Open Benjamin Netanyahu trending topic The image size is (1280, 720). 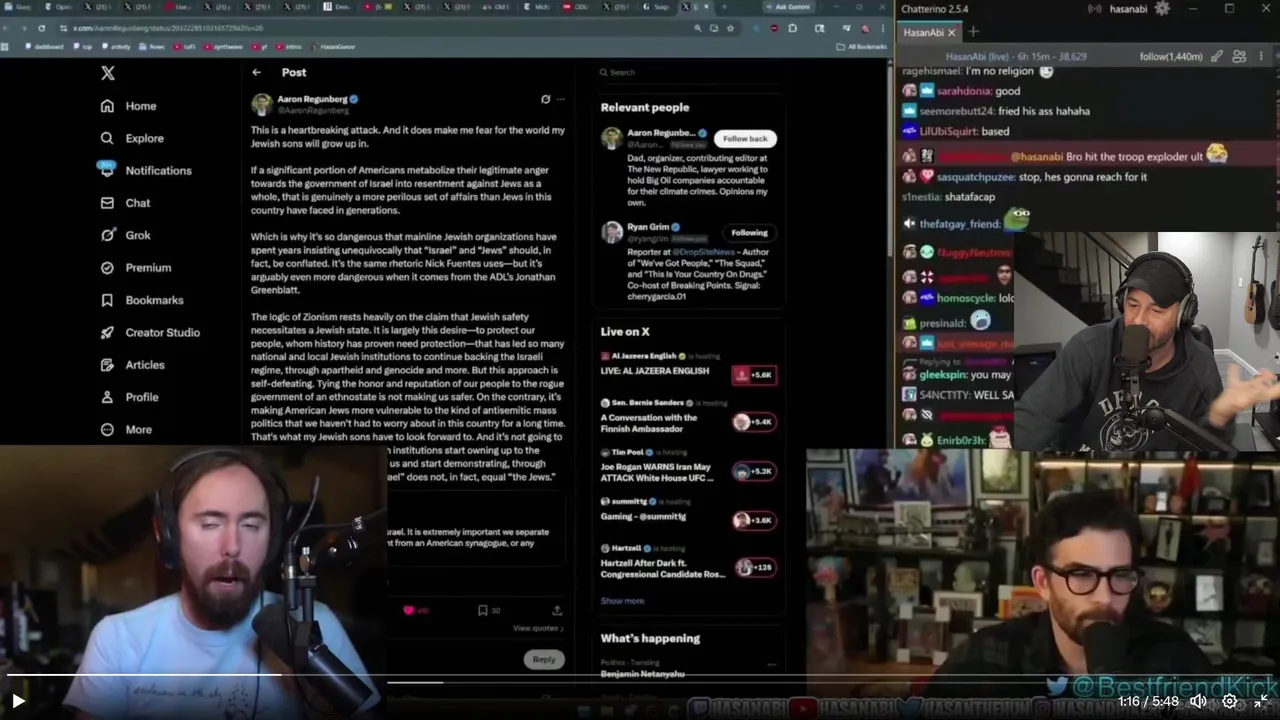(x=642, y=674)
